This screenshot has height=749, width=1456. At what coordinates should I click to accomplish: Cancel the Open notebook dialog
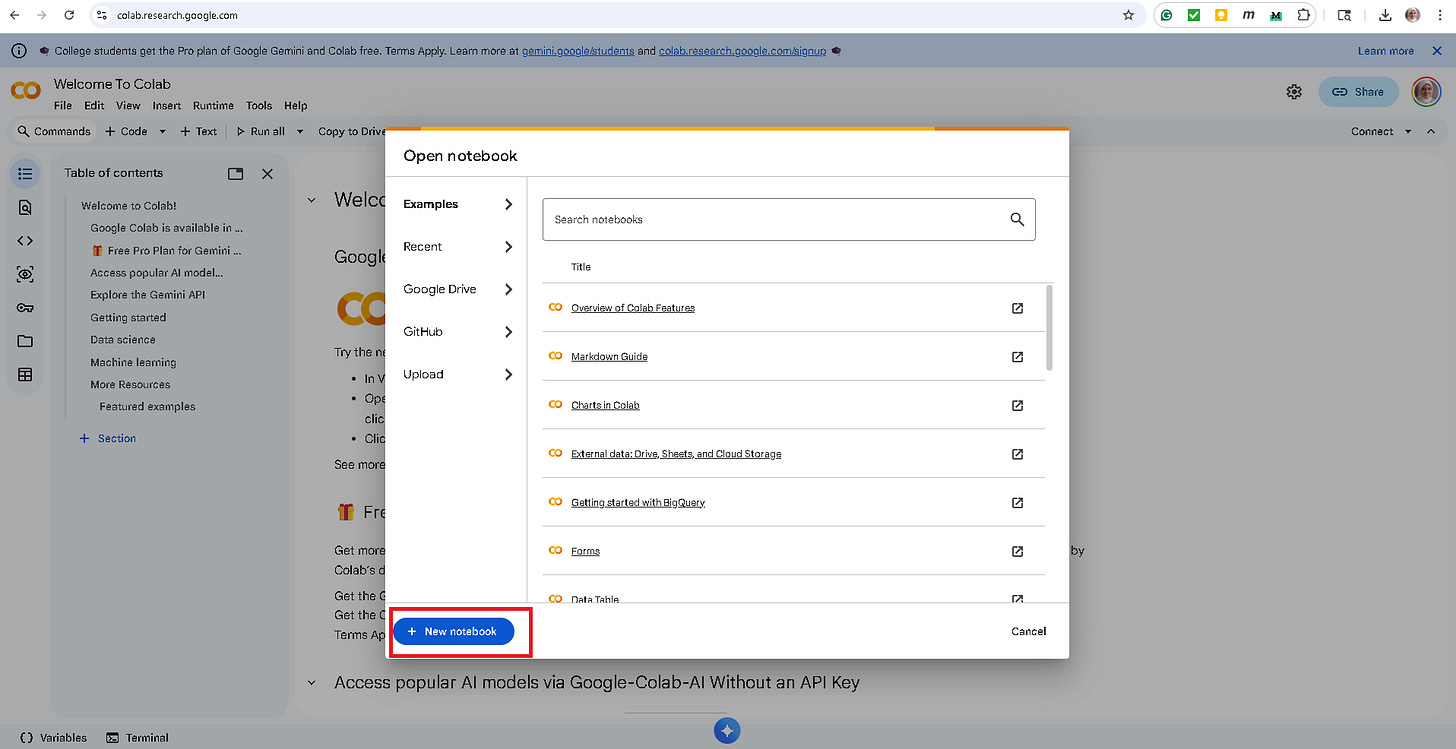click(x=1028, y=631)
